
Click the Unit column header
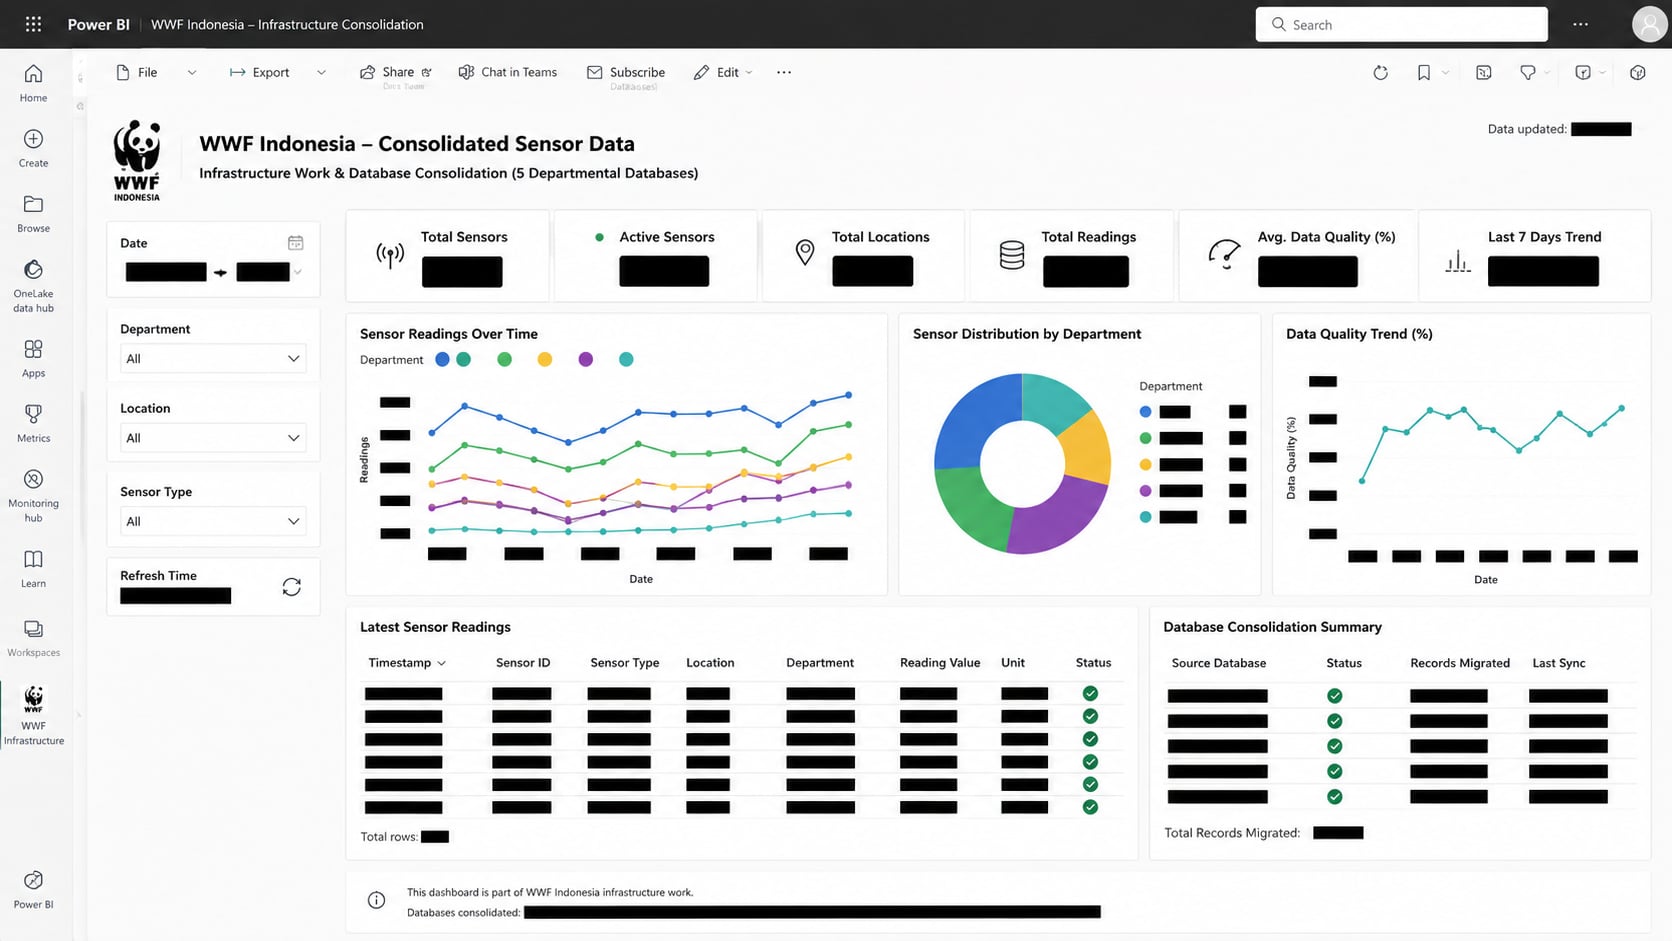coord(1013,663)
